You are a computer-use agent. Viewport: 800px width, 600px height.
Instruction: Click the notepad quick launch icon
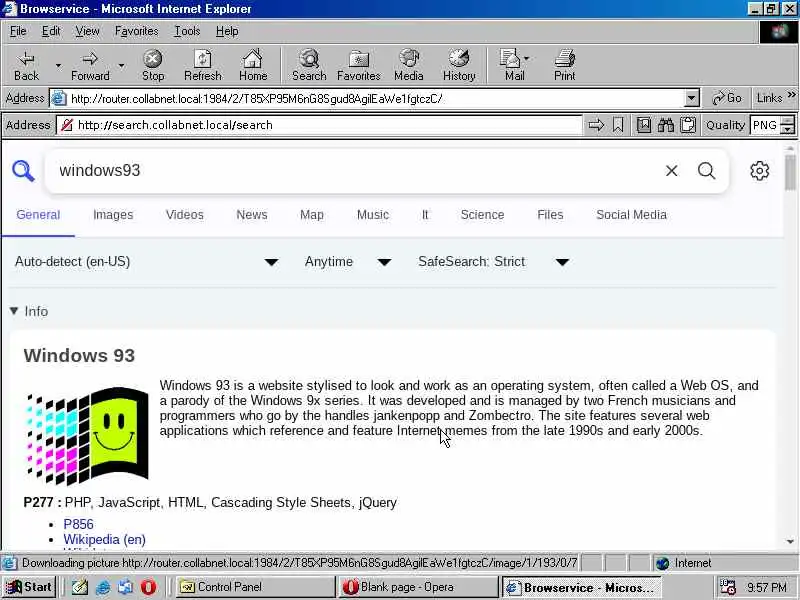click(80, 587)
